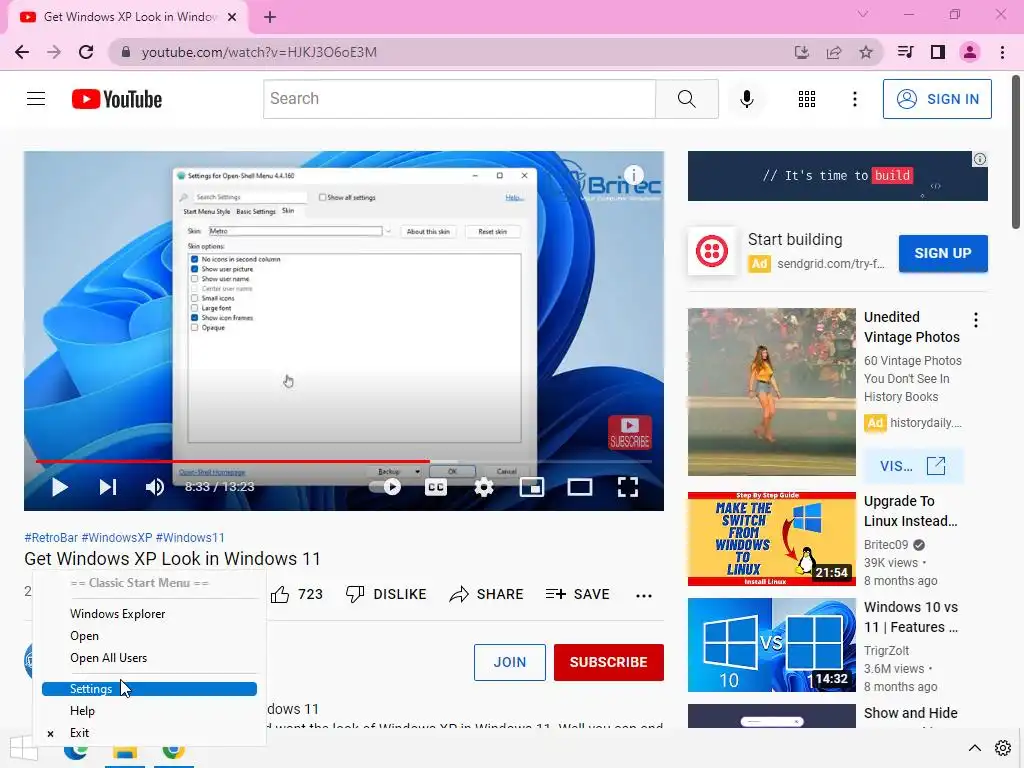This screenshot has width=1024, height=768.
Task: Click the SHARE button
Action: (x=487, y=594)
